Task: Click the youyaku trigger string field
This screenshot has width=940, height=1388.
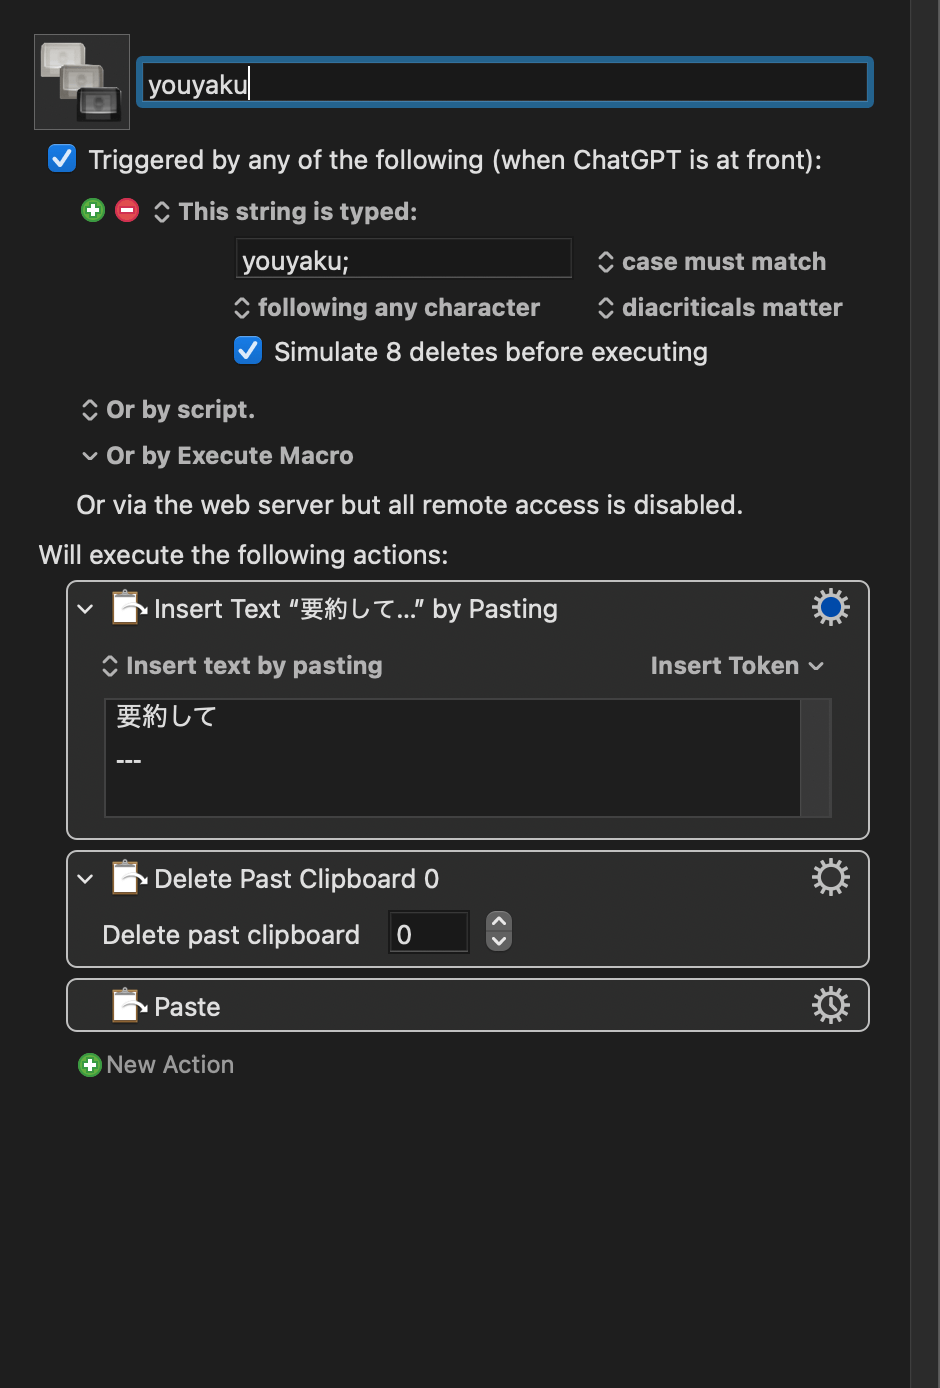Action: tap(402, 258)
